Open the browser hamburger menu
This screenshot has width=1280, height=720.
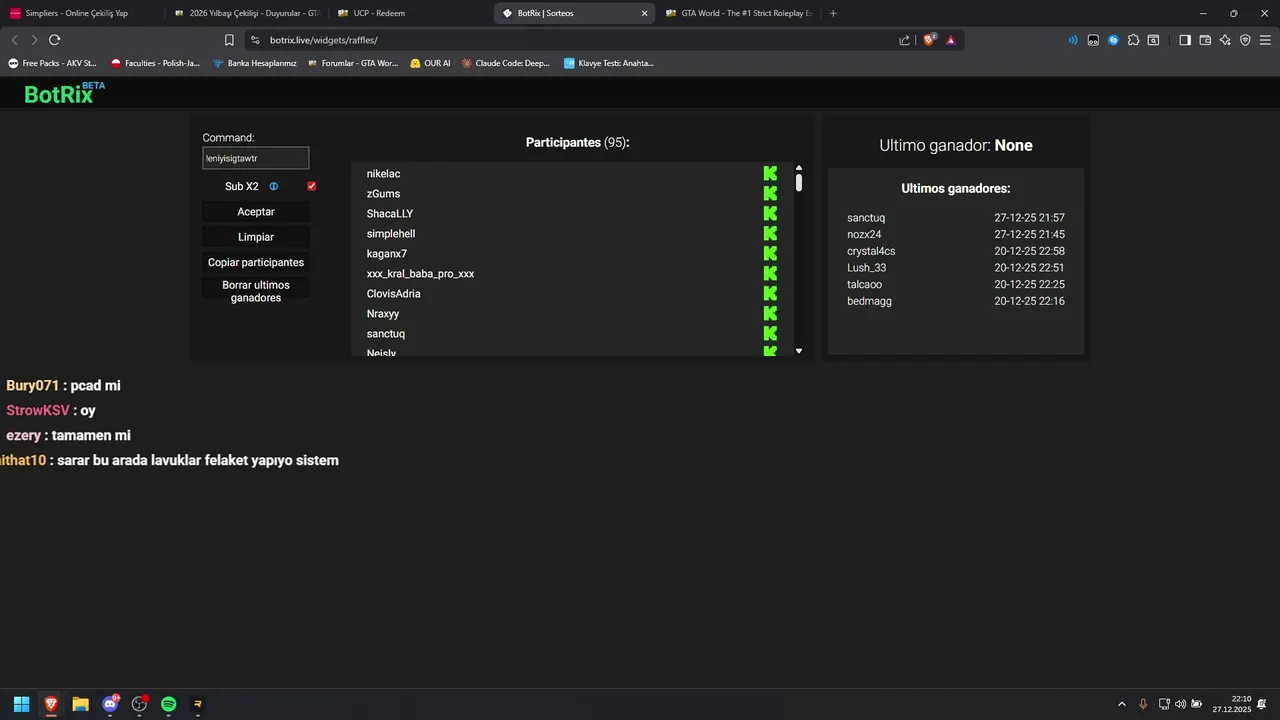tap(1265, 40)
